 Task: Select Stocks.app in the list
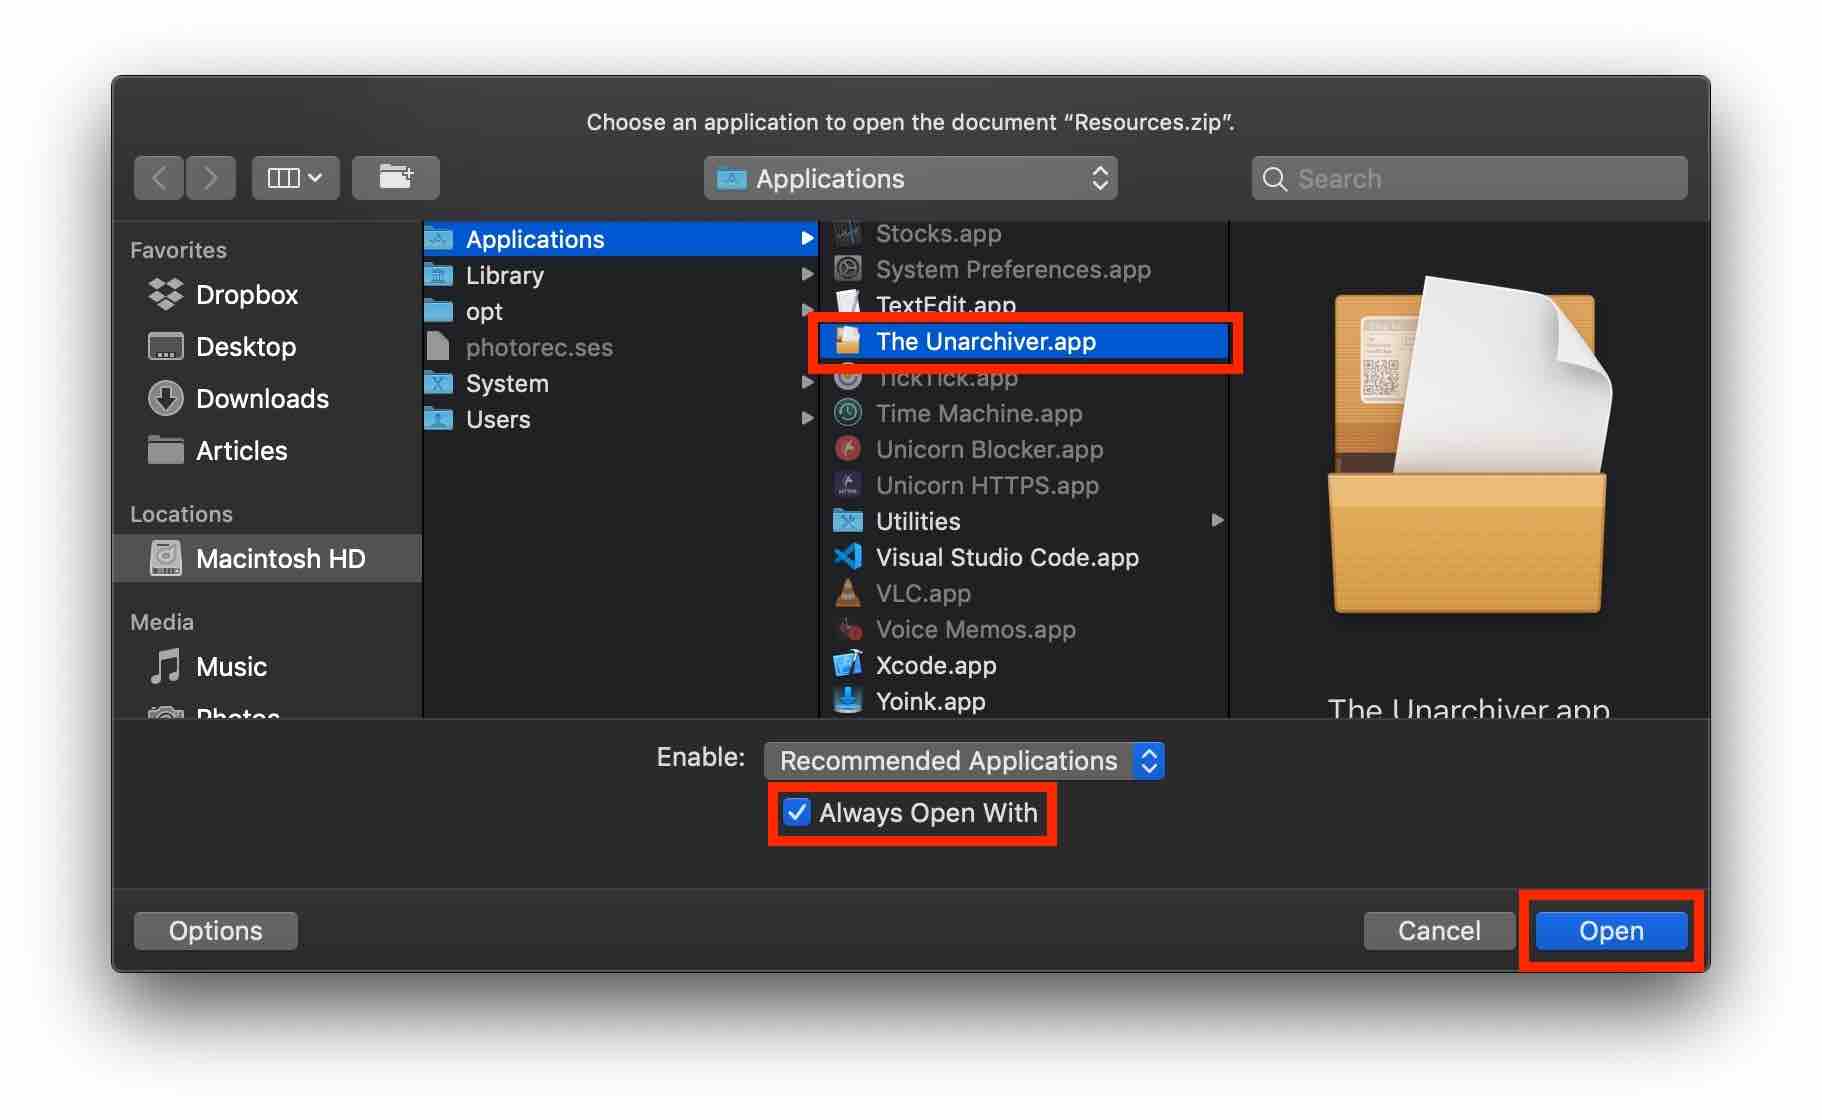pyautogui.click(x=1024, y=233)
